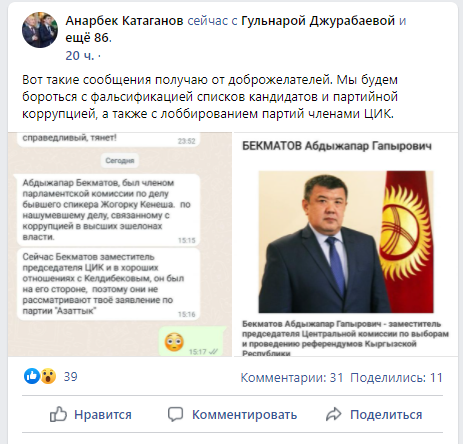Open Гульнара Джурабаева tagged profile link
Image resolution: width=463 pixels, height=444 pixels.
pyautogui.click(x=318, y=21)
